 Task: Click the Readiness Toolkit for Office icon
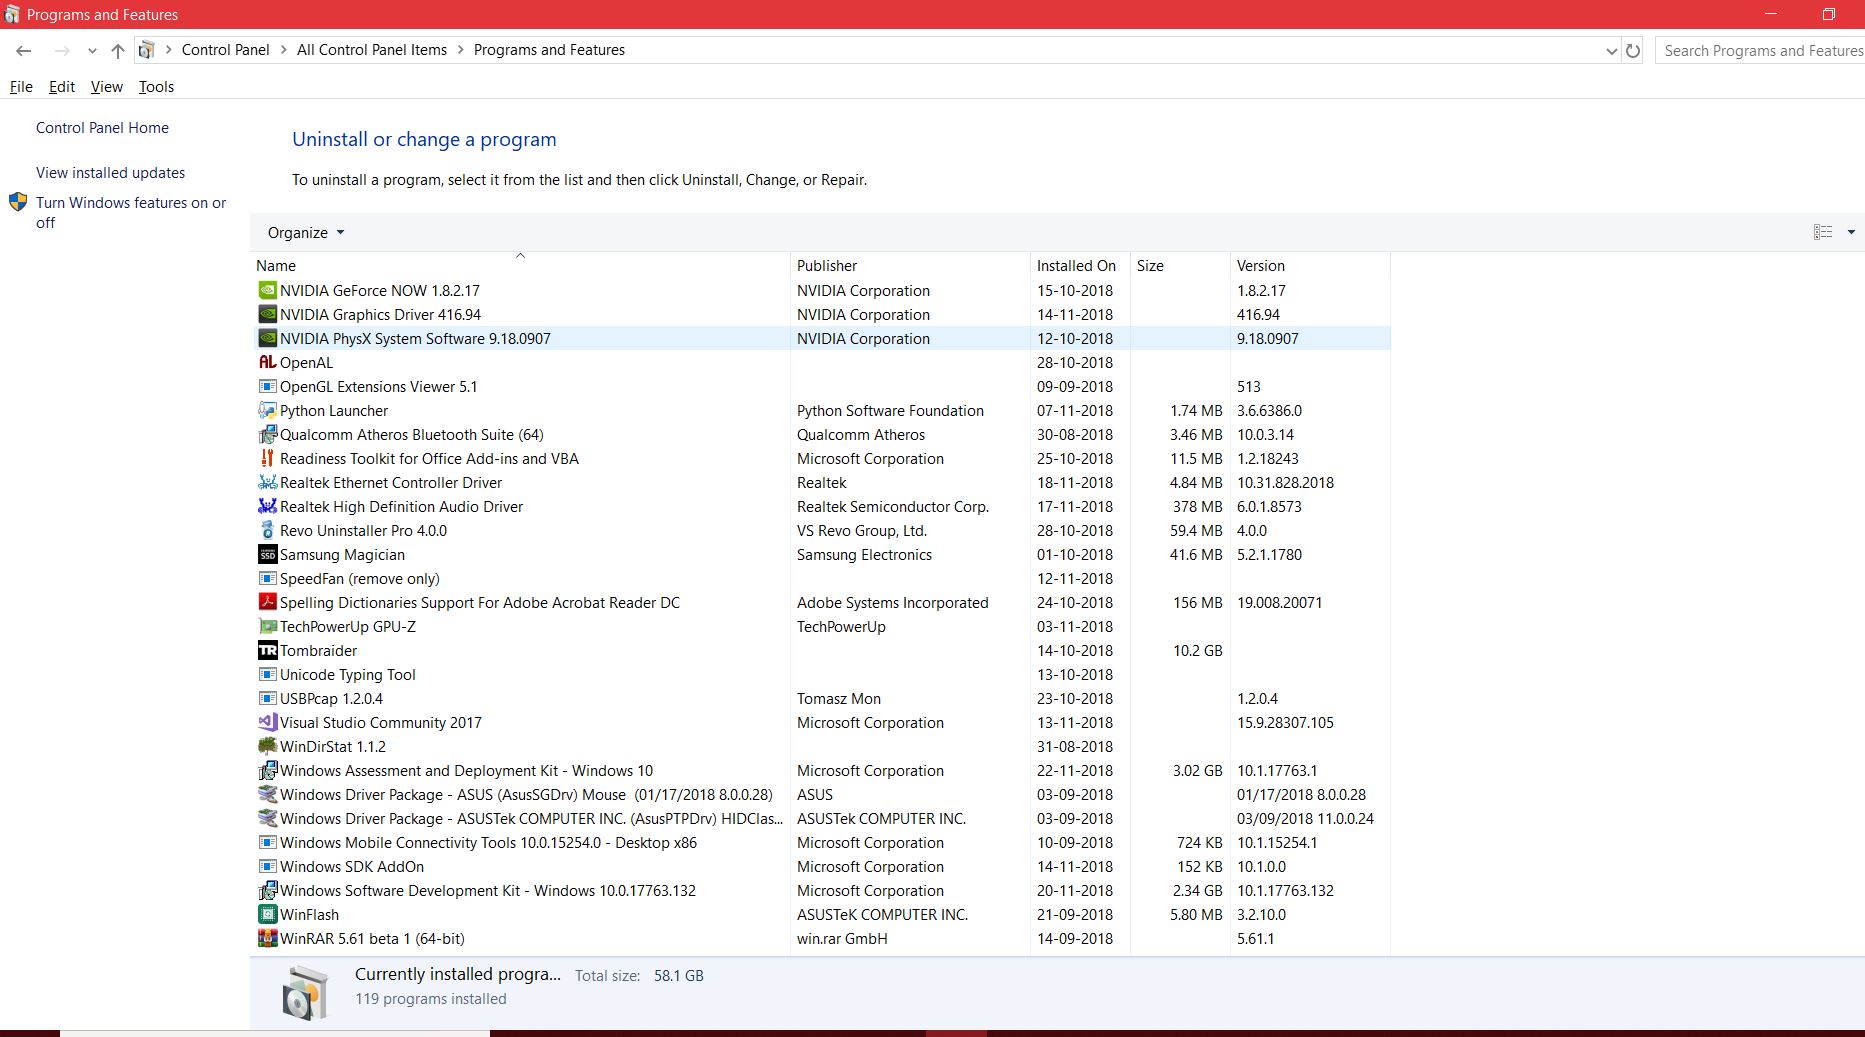pyautogui.click(x=267, y=459)
